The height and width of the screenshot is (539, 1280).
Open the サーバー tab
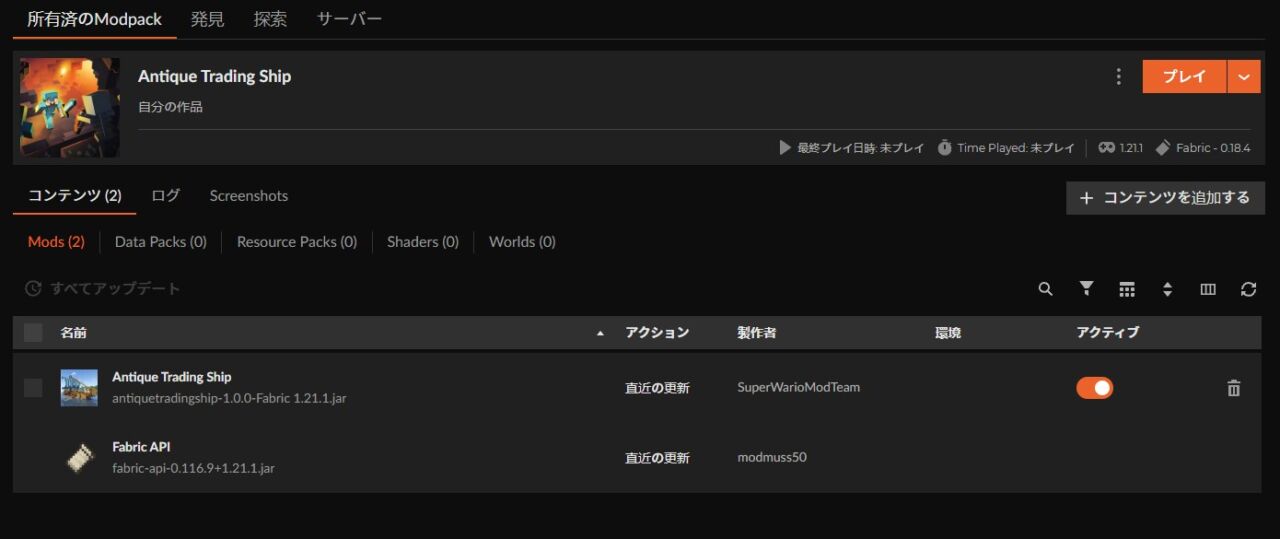349,19
